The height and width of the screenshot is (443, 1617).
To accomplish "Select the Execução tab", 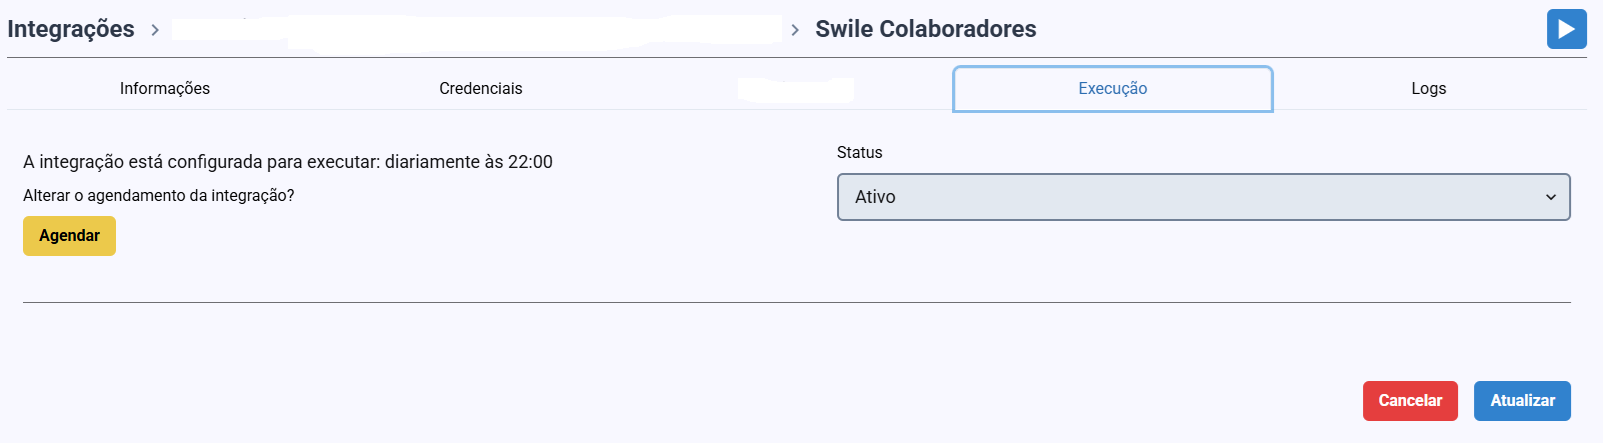I will [x=1112, y=88].
